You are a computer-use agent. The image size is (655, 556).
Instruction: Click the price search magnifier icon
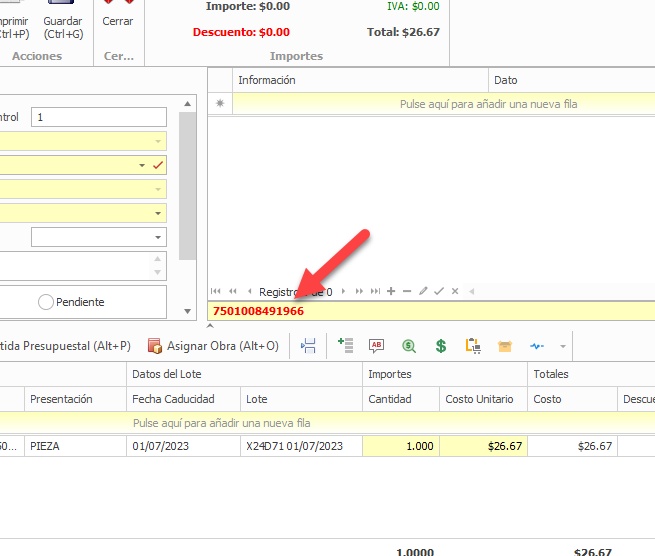(x=409, y=346)
